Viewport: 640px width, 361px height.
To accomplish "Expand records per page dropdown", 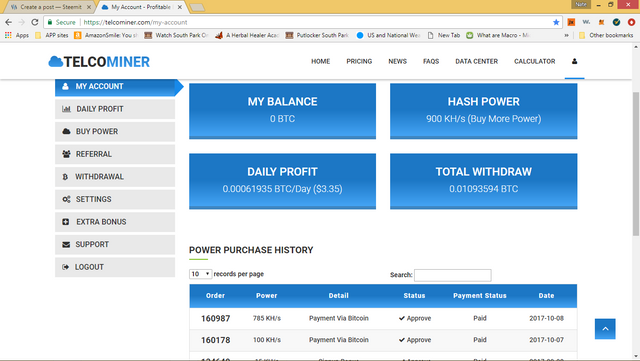I will click(x=200, y=274).
